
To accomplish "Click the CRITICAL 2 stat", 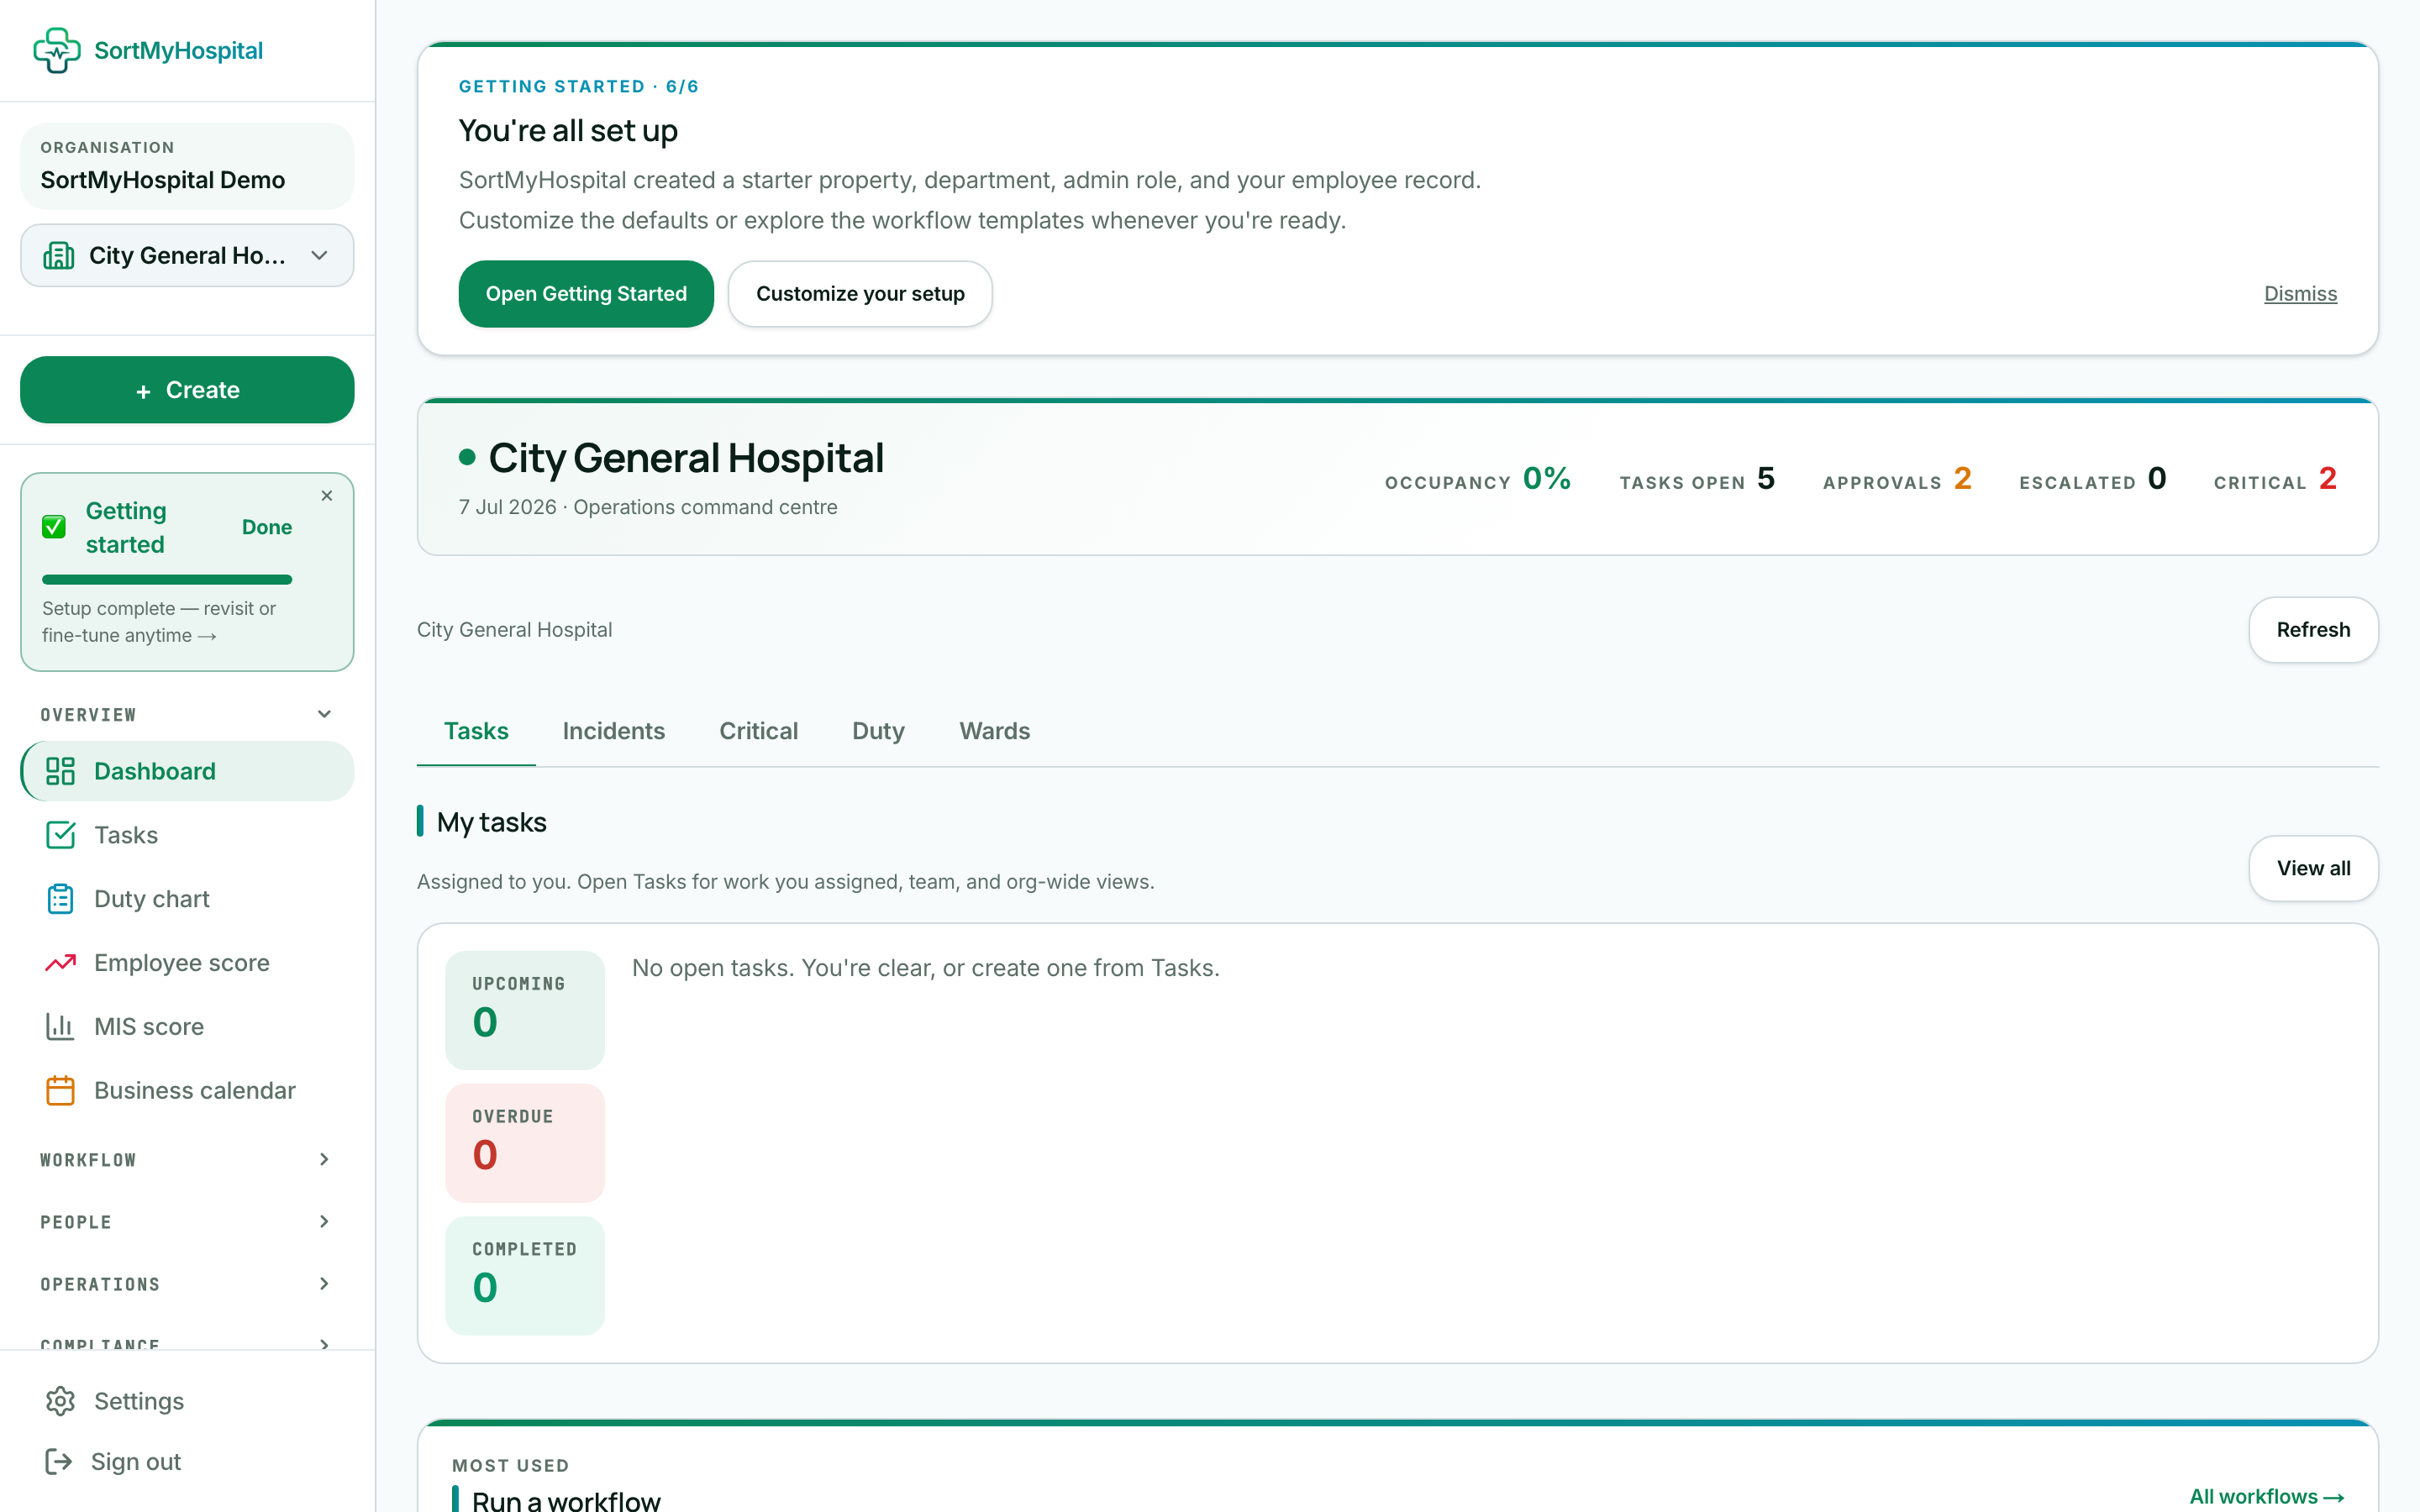I will pos(2275,479).
